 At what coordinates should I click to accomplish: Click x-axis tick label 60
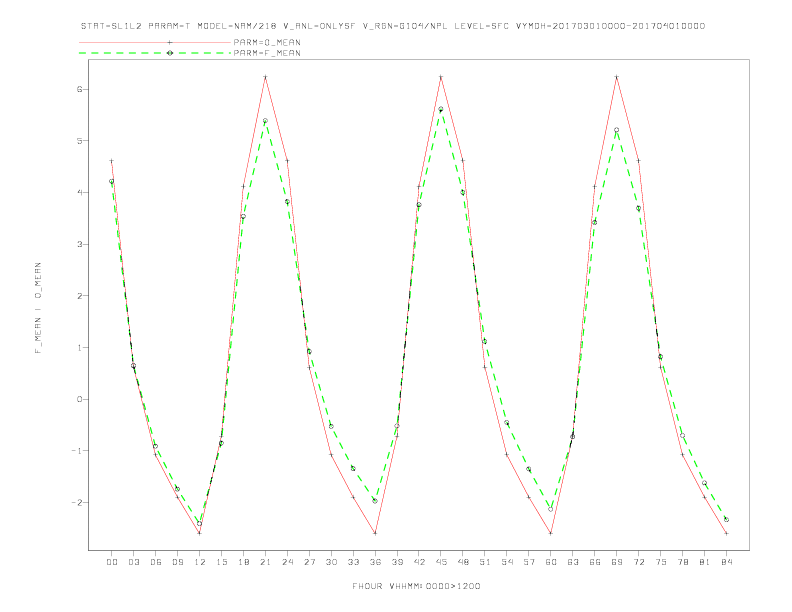point(551,562)
